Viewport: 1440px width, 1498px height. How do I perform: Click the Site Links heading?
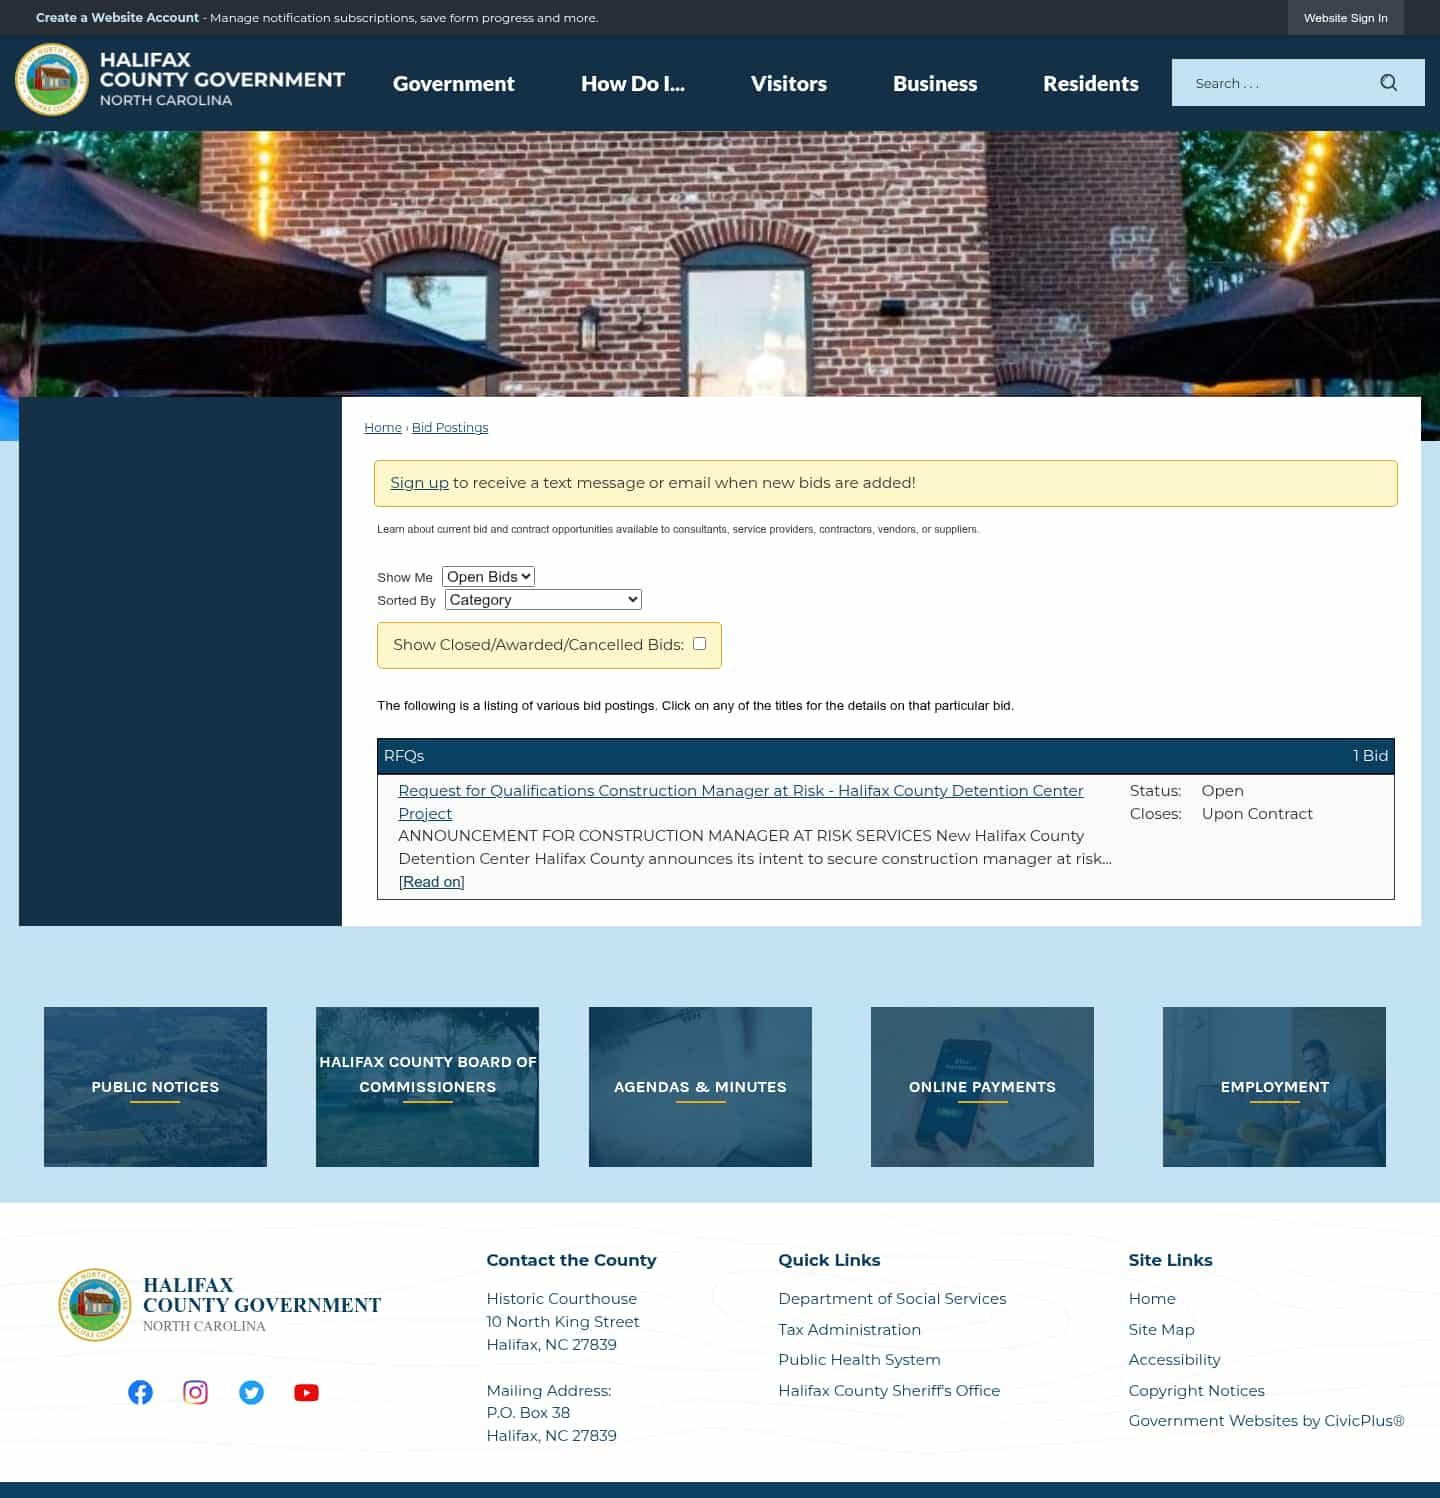pos(1170,1260)
